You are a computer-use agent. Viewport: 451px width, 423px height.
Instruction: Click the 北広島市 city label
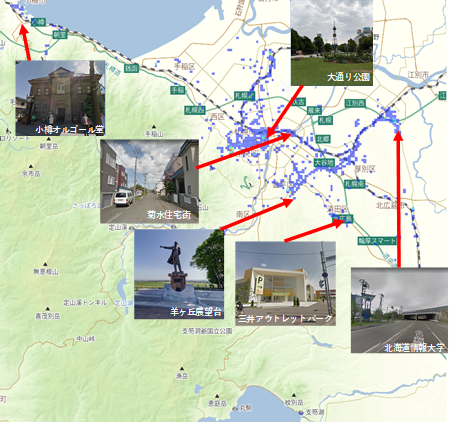[x=390, y=205]
